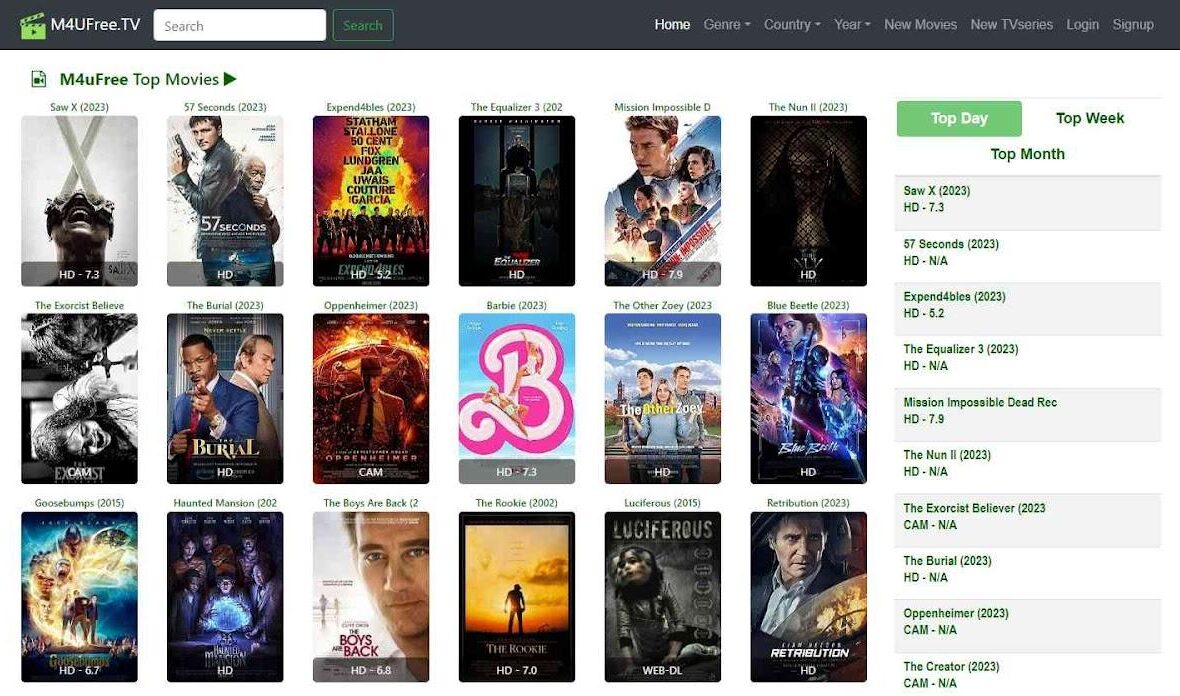Open the 57 Seconds poster thumbnail
This screenshot has height=696, width=1180.
tap(225, 201)
